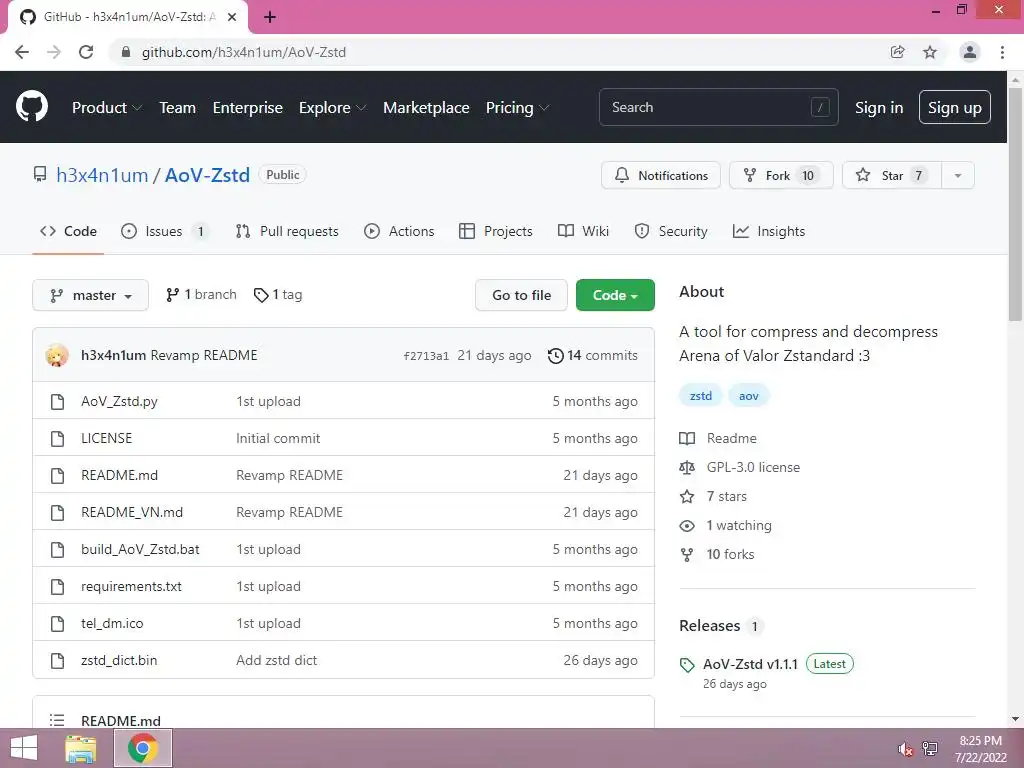Expand the Product menu
Image resolution: width=1024 pixels, height=768 pixels.
(x=106, y=108)
